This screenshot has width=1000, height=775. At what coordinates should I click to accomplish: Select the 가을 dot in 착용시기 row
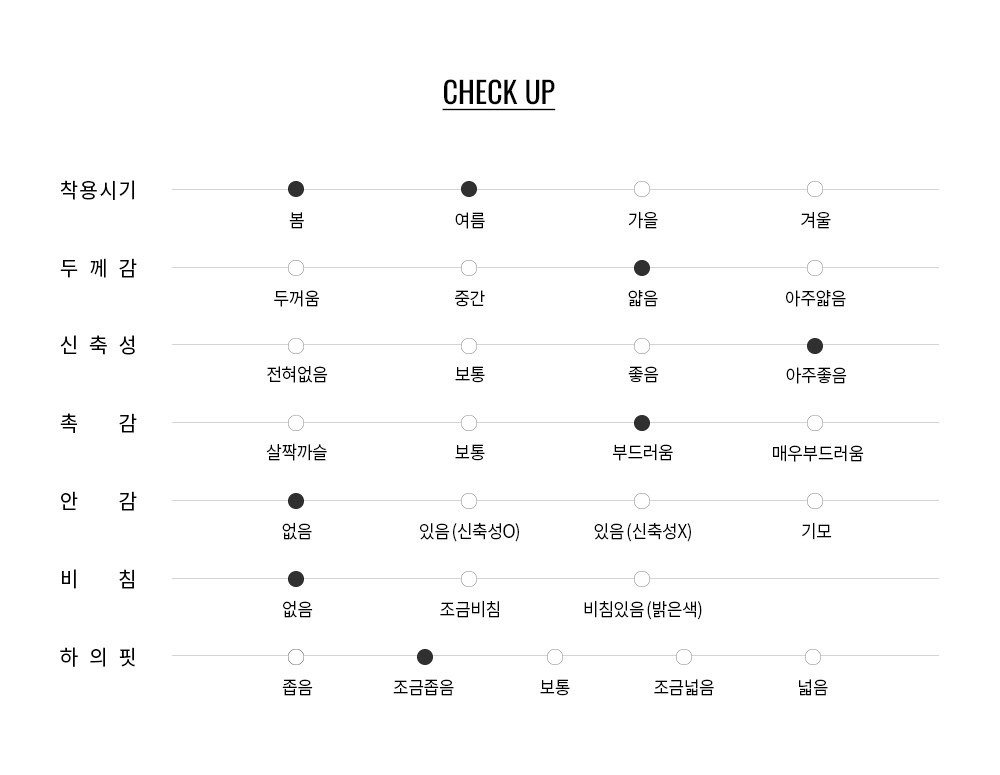[642, 189]
